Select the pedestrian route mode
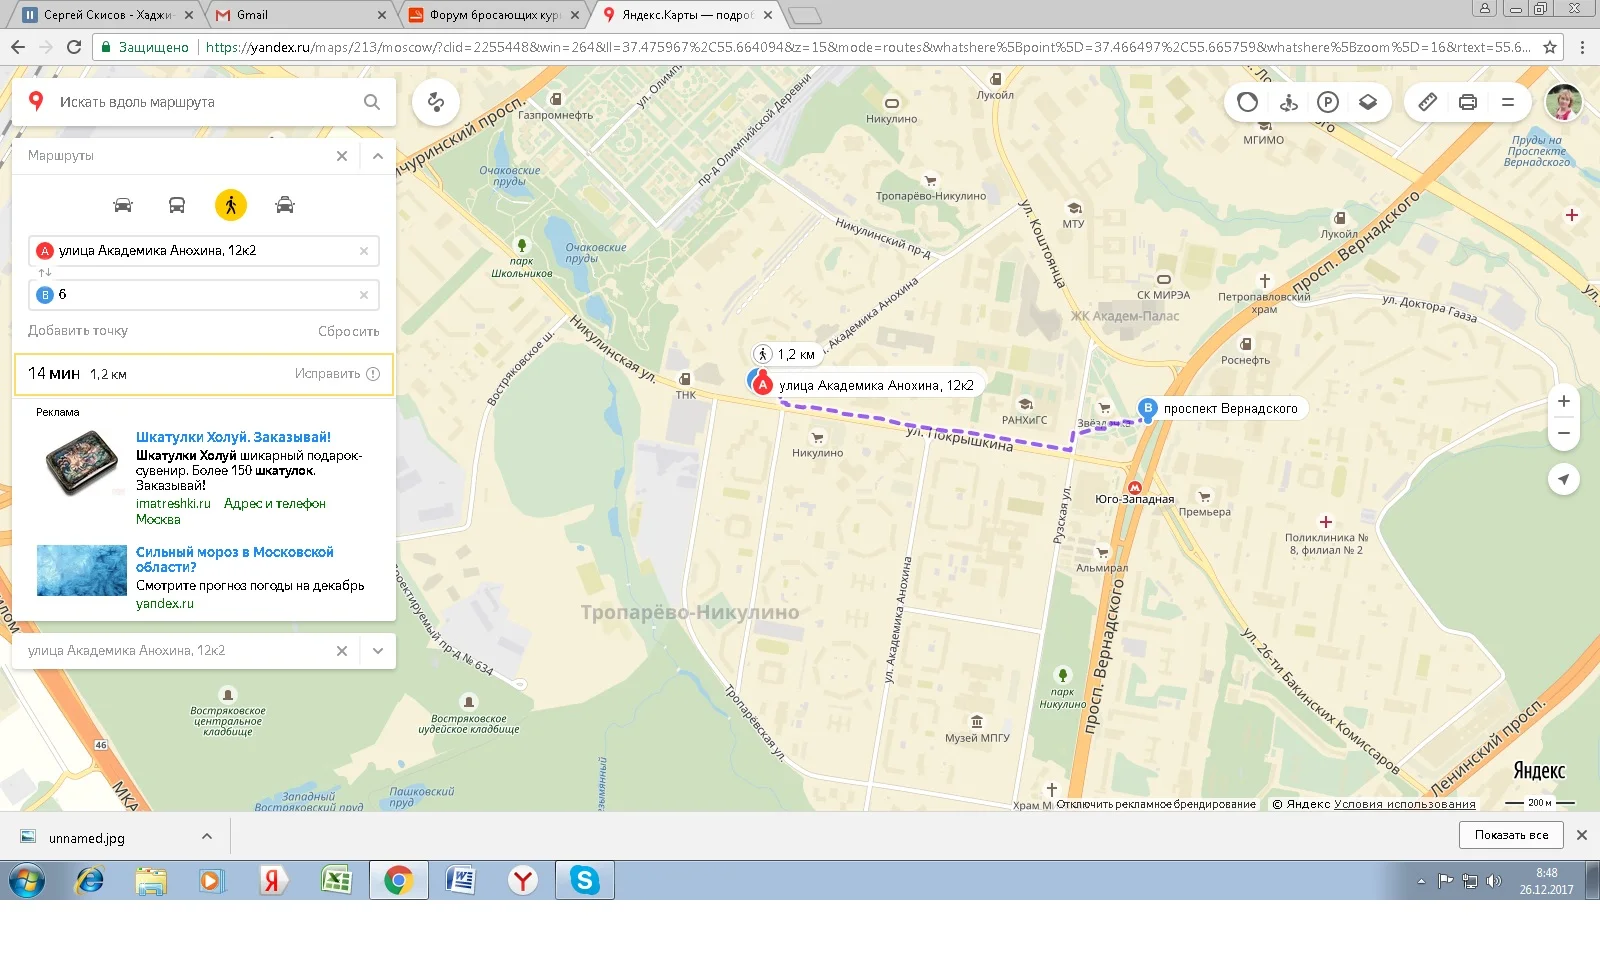Screen dimensions: 1600x960 coord(231,205)
